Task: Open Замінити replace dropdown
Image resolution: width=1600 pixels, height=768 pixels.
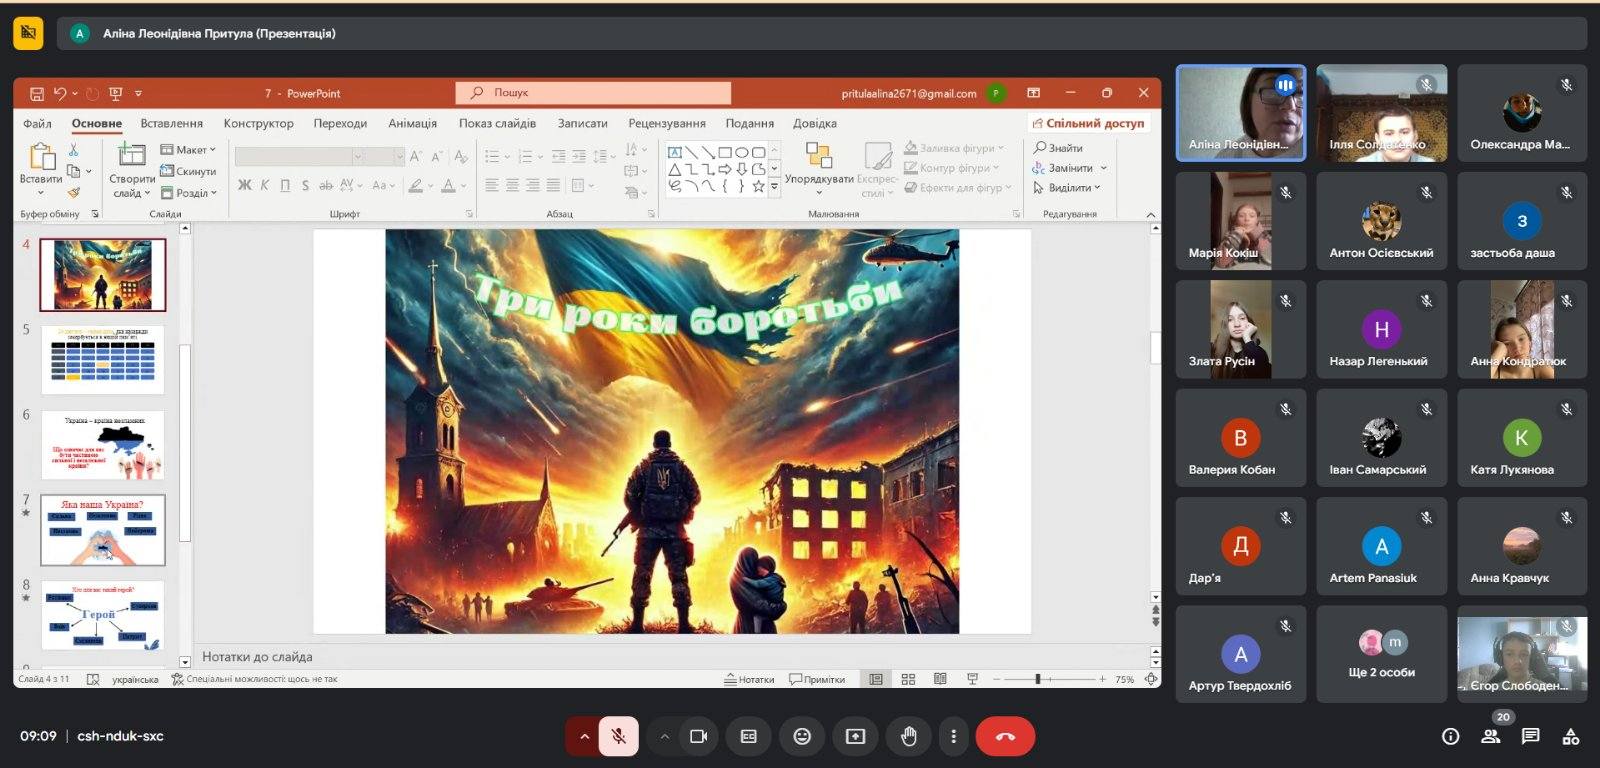Action: tap(1070, 168)
